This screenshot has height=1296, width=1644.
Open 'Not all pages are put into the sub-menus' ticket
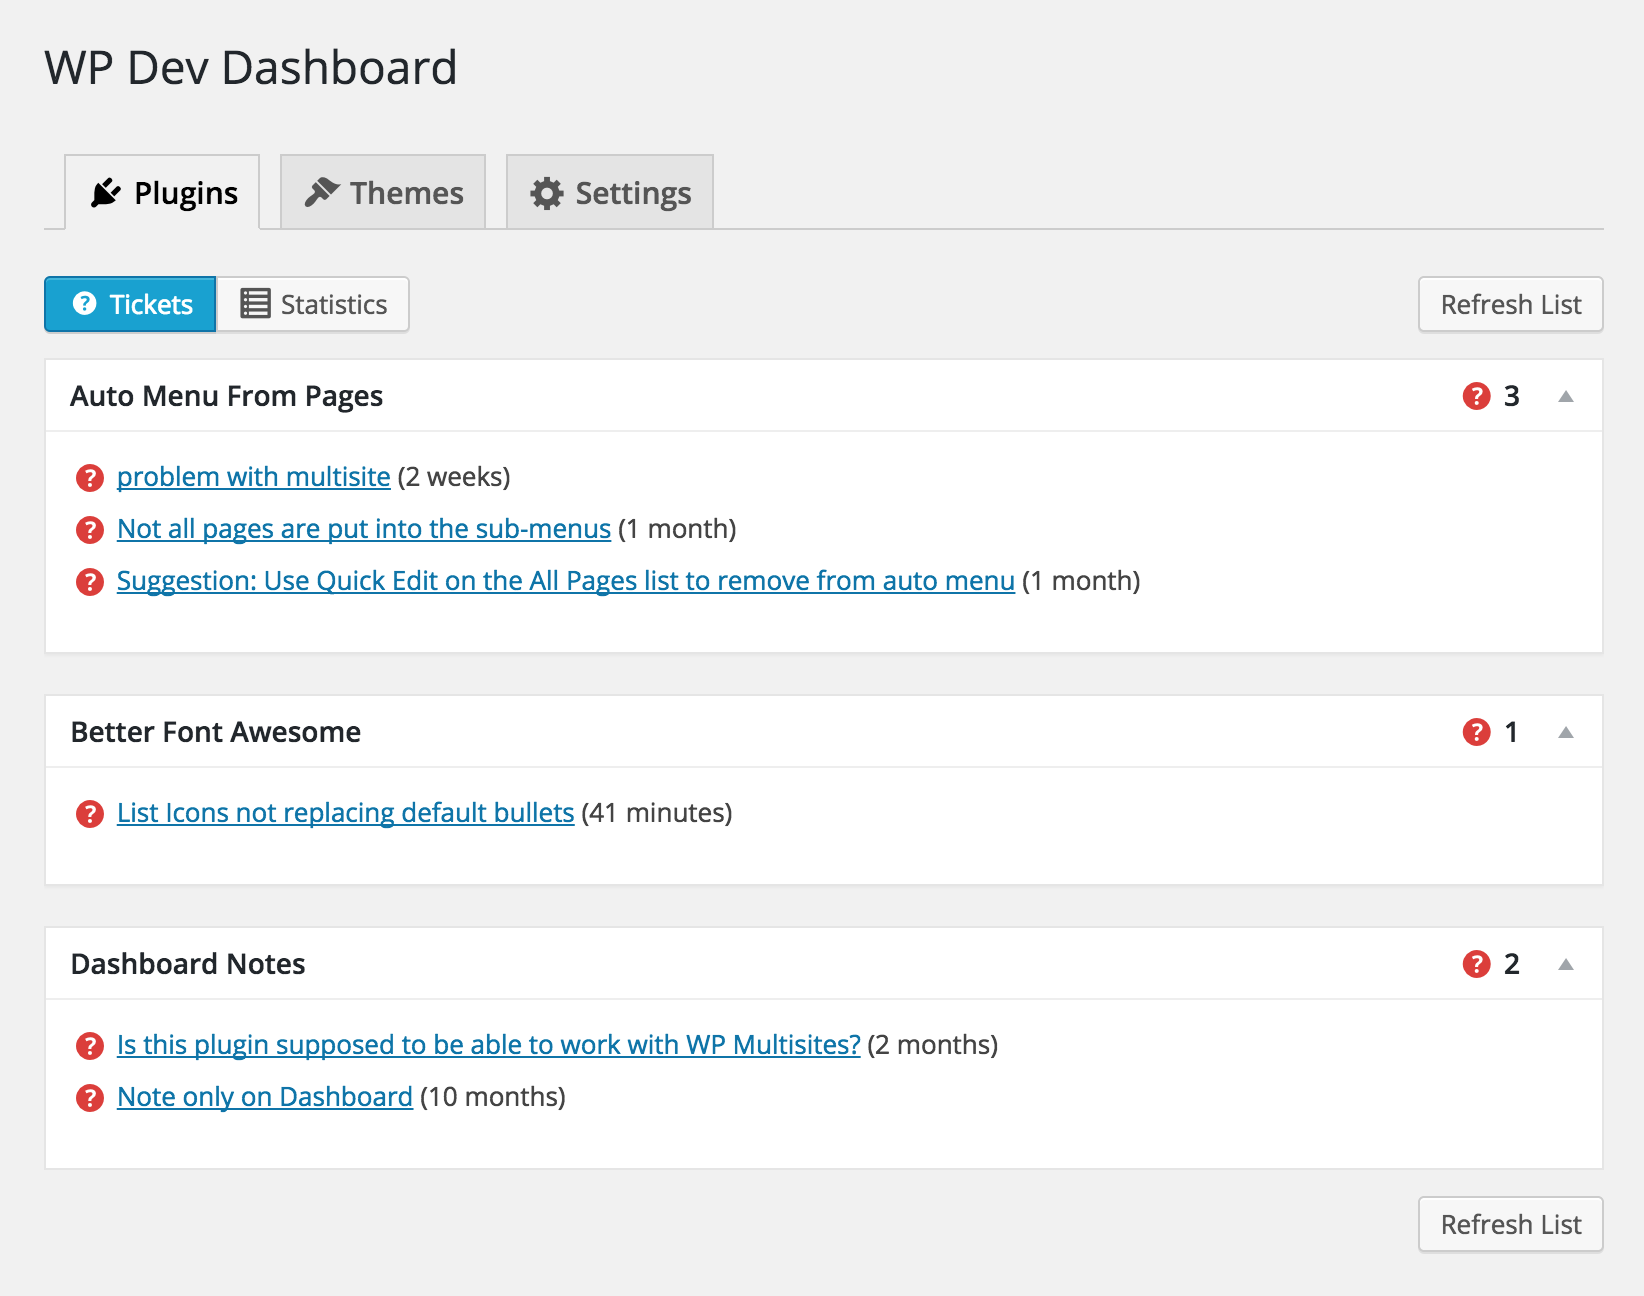[x=364, y=529]
